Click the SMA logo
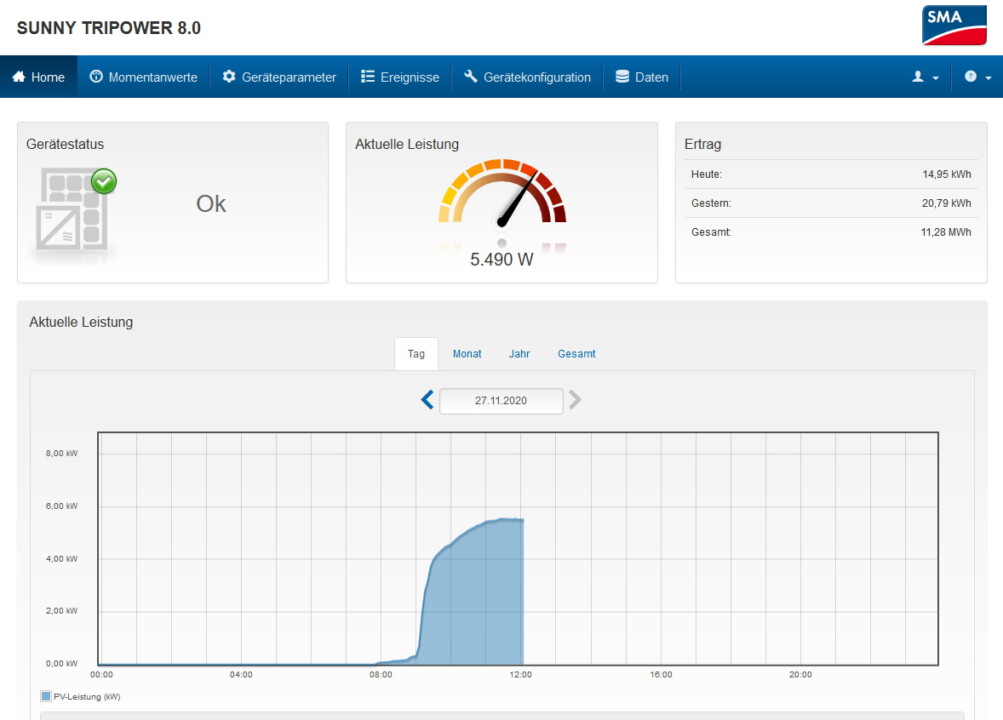Screen dimensions: 1003x720 pos(954,26)
